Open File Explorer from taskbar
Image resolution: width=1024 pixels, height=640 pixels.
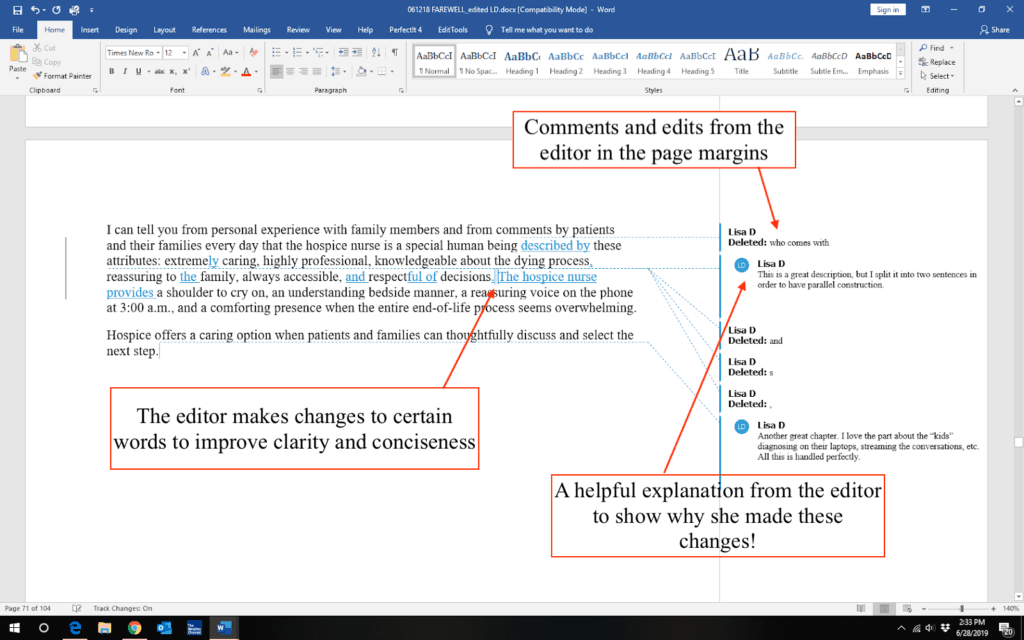104,628
